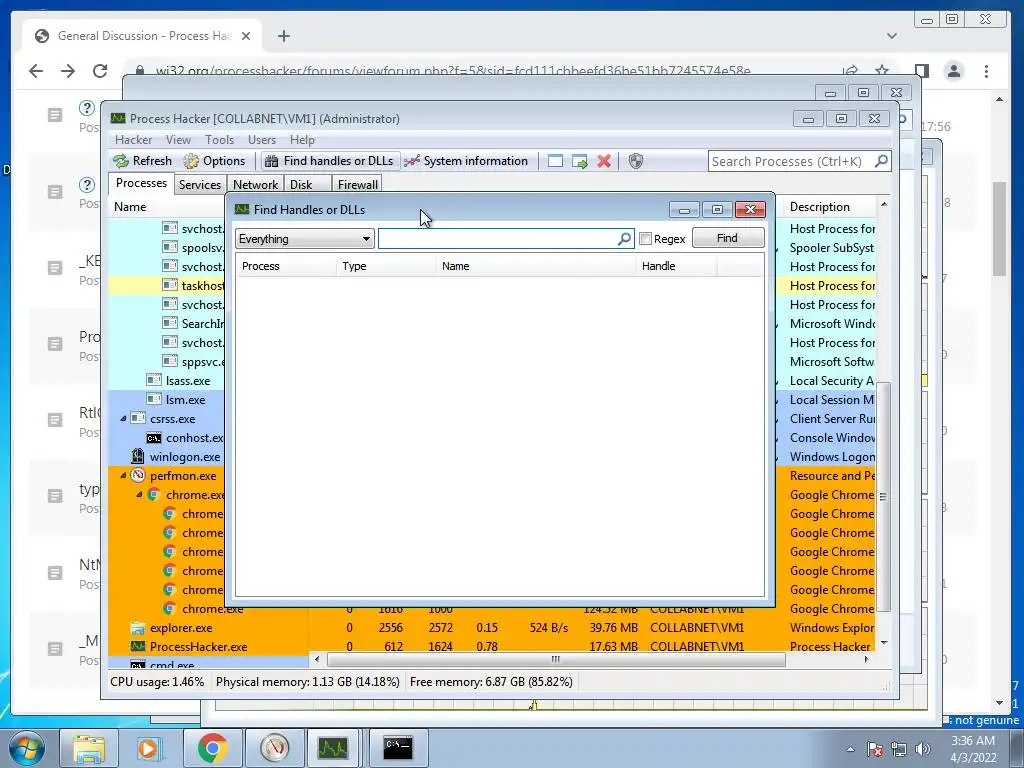Click the magnifier icon in Find Handles filter
This screenshot has width=1024, height=768.
[624, 239]
